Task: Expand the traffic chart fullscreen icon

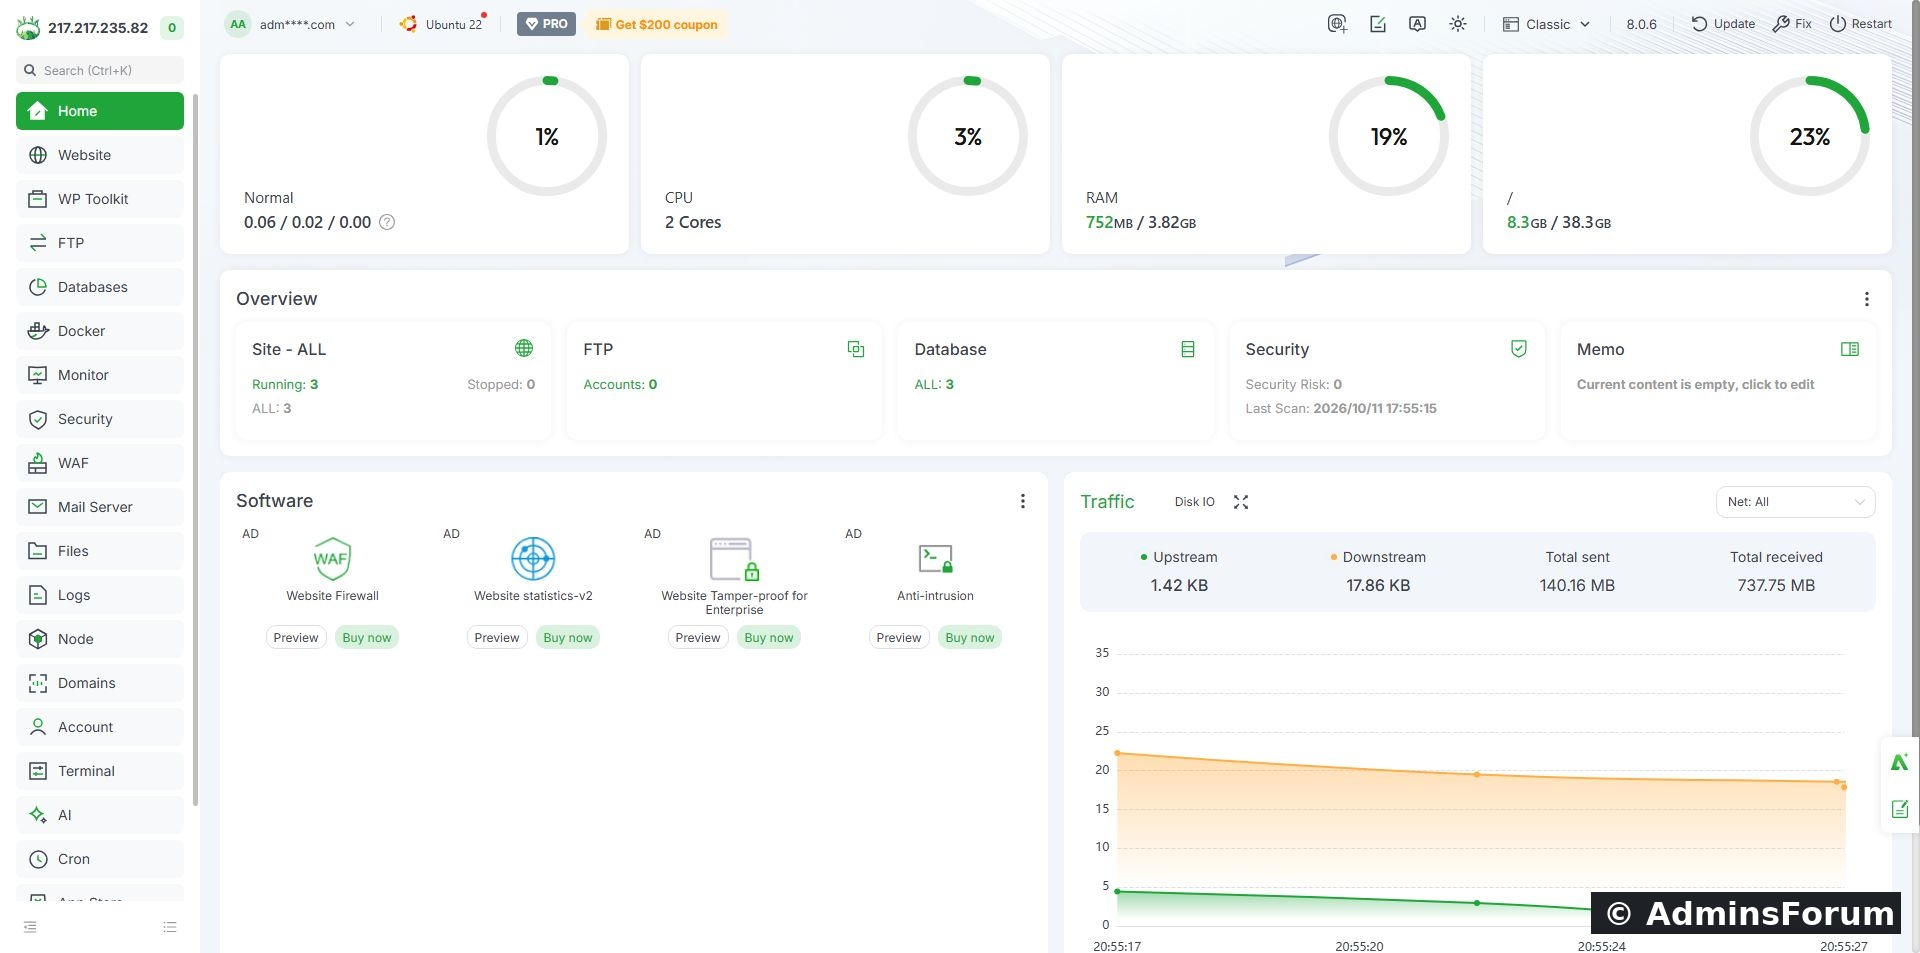Action: pyautogui.click(x=1241, y=502)
